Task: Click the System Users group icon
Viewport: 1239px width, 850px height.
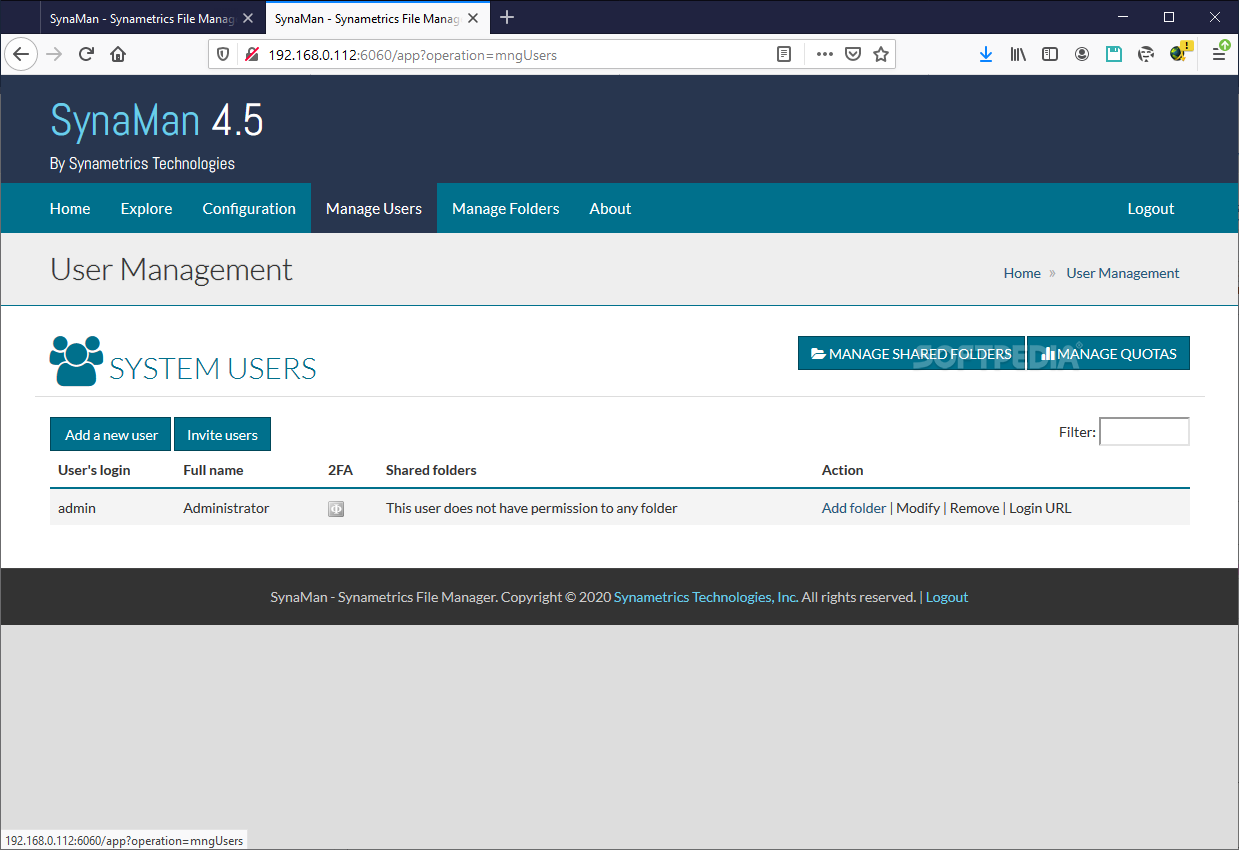Action: 76,361
